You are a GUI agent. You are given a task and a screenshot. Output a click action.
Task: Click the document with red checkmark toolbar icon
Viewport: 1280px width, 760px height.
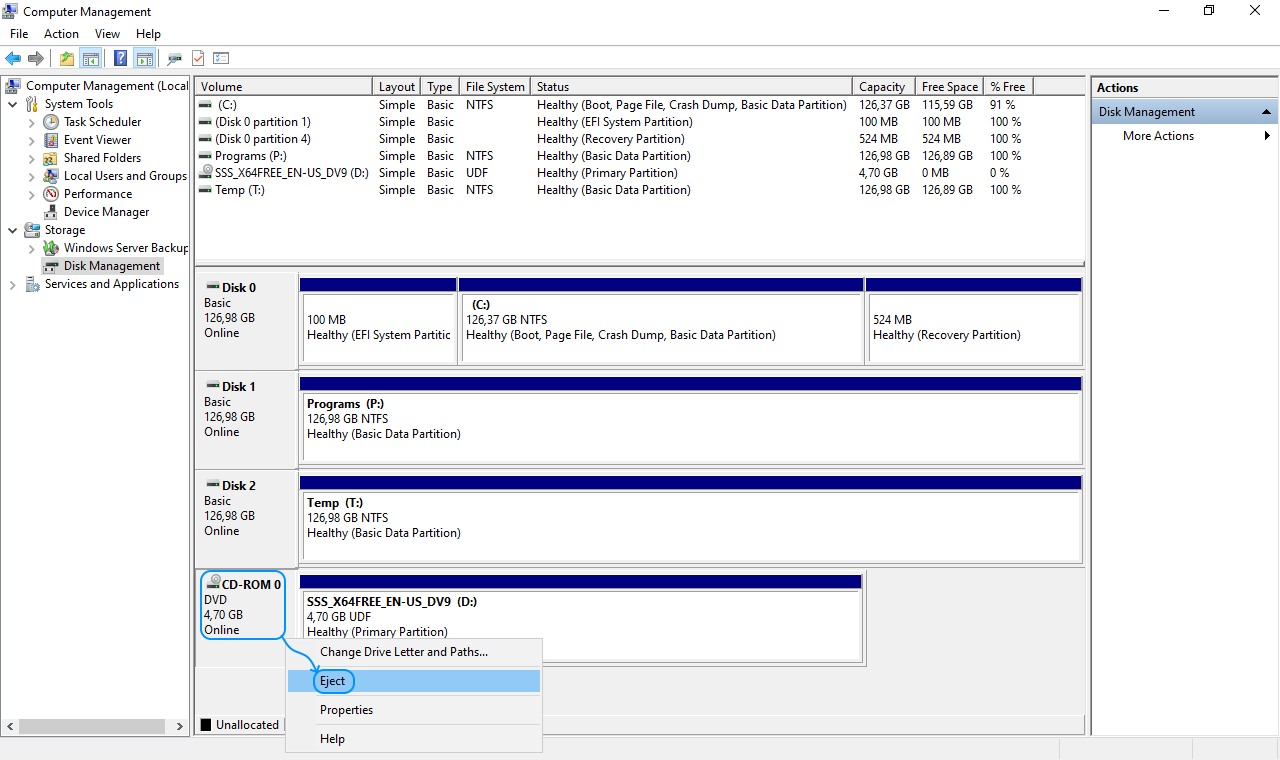(198, 58)
